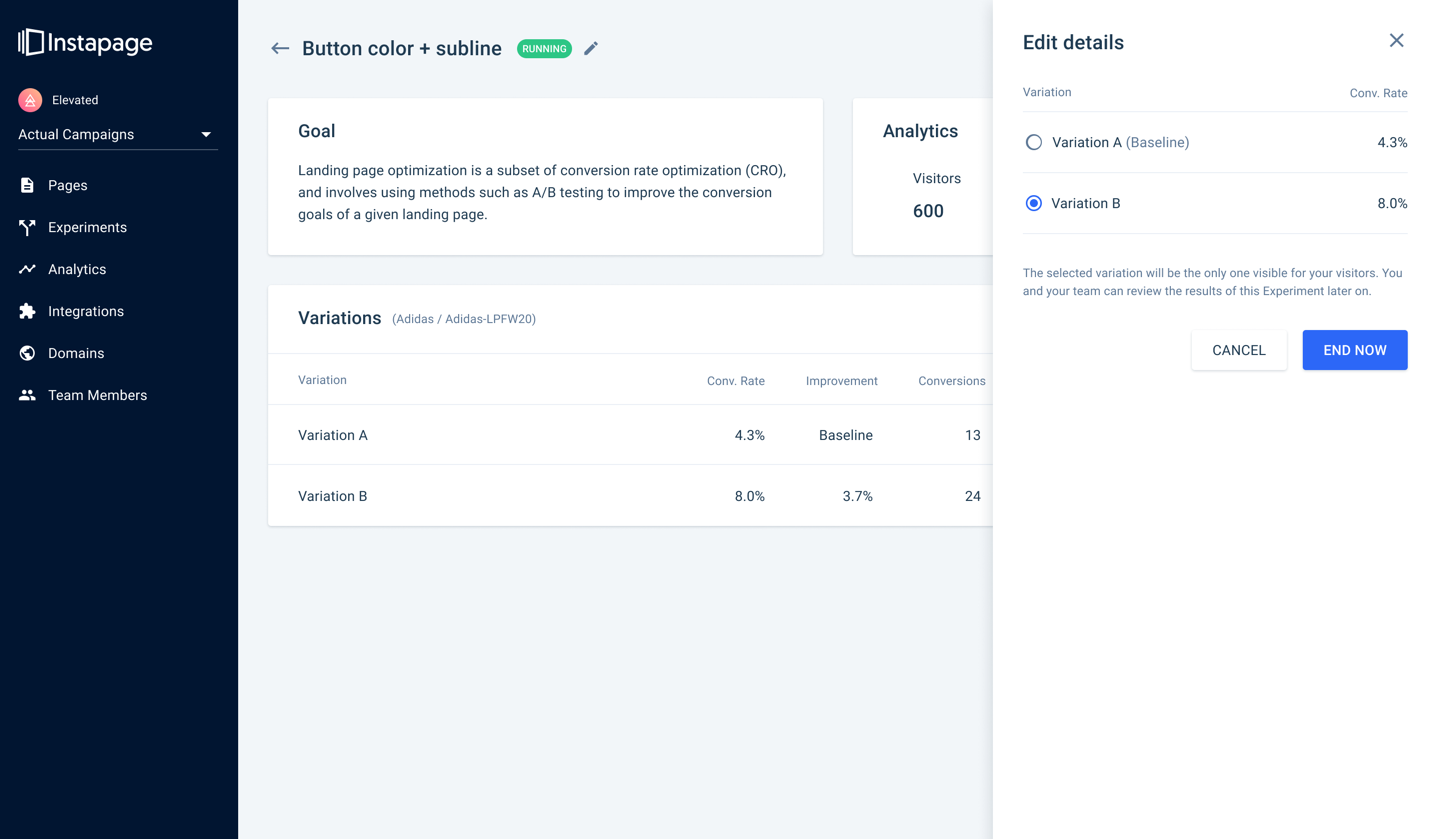Click the pencil icon to edit experiment name
This screenshot has width=1433, height=839.
[591, 48]
